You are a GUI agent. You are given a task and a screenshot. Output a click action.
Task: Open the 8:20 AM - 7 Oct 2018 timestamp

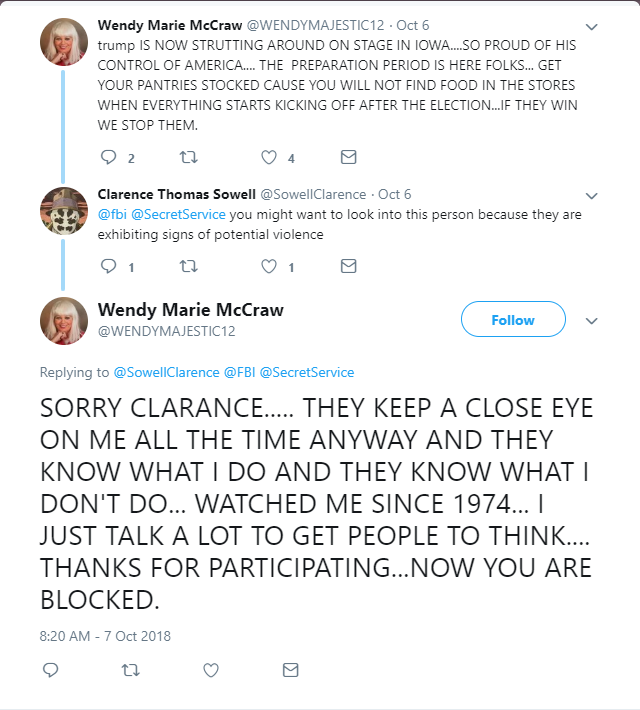click(x=105, y=636)
